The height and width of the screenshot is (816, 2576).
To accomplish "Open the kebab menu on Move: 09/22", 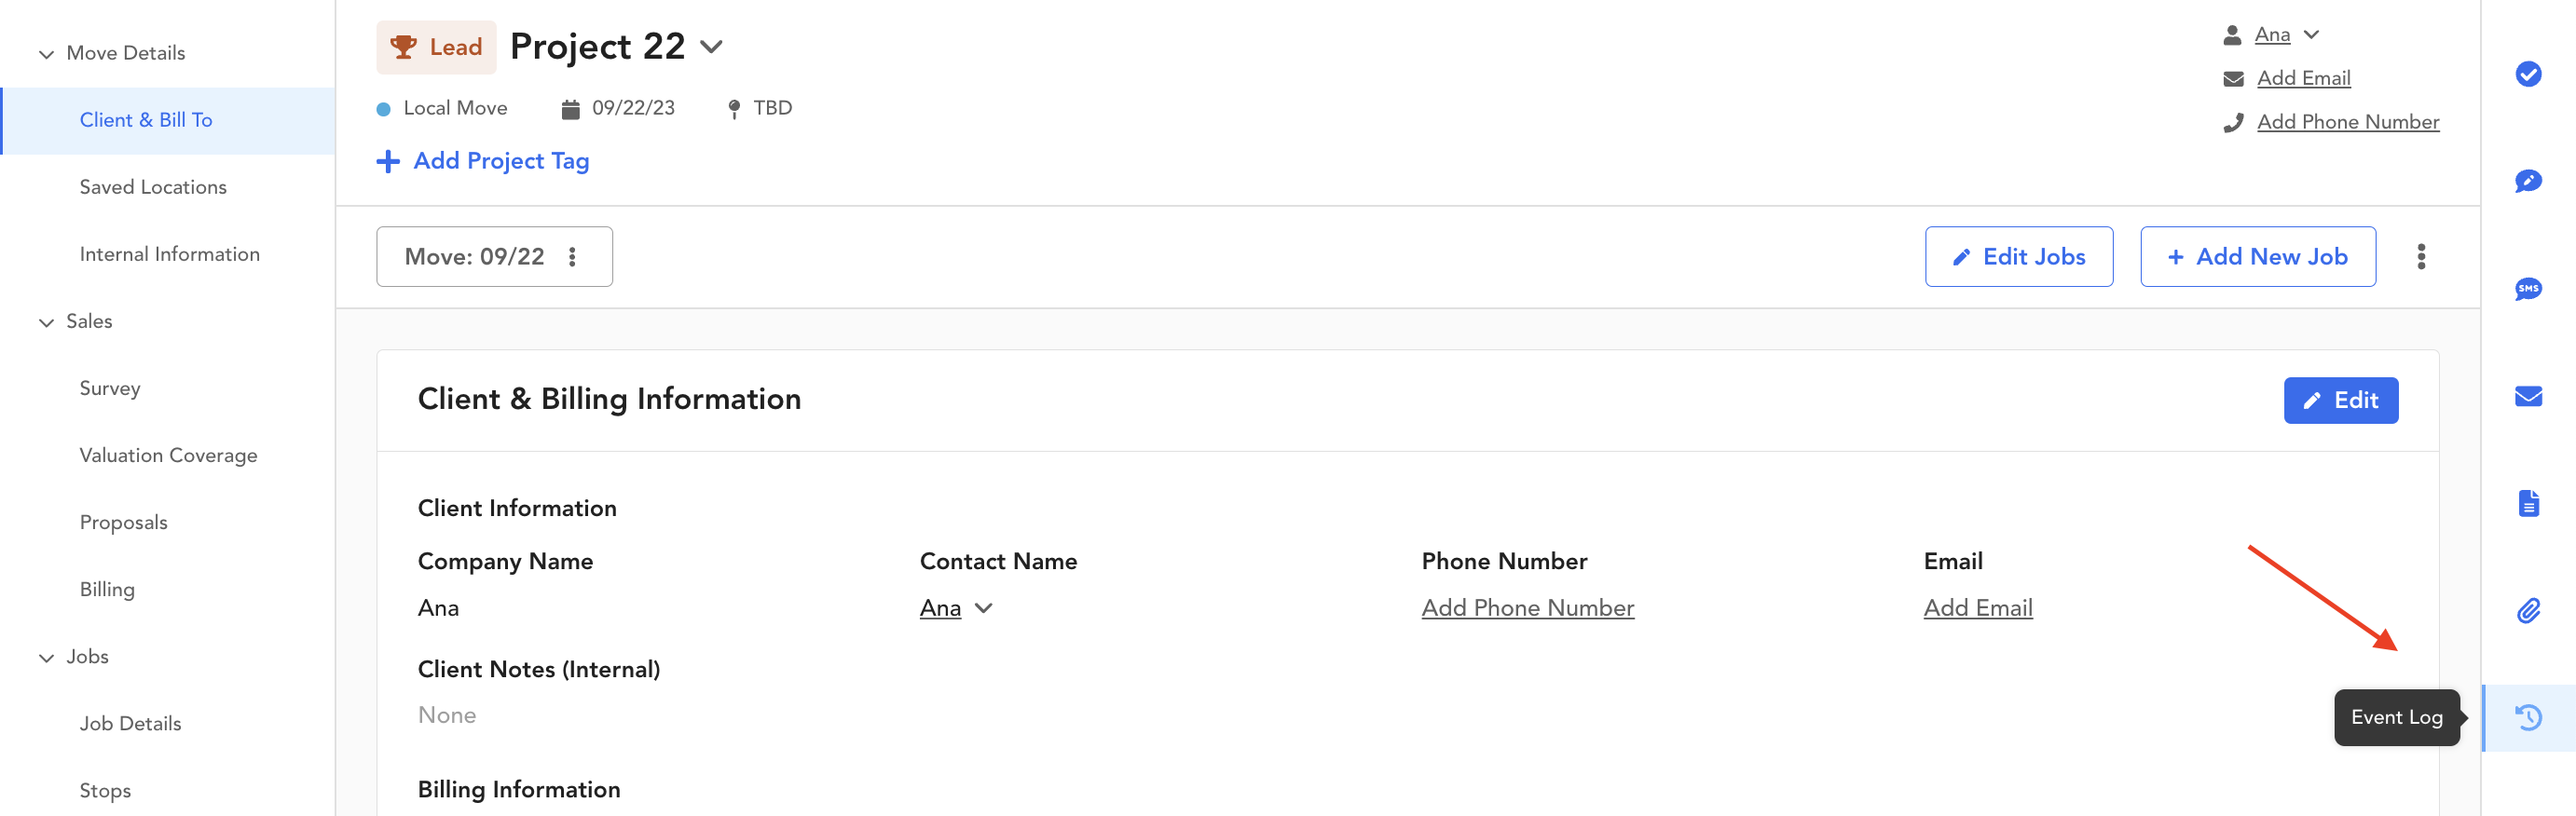I will click(x=573, y=257).
